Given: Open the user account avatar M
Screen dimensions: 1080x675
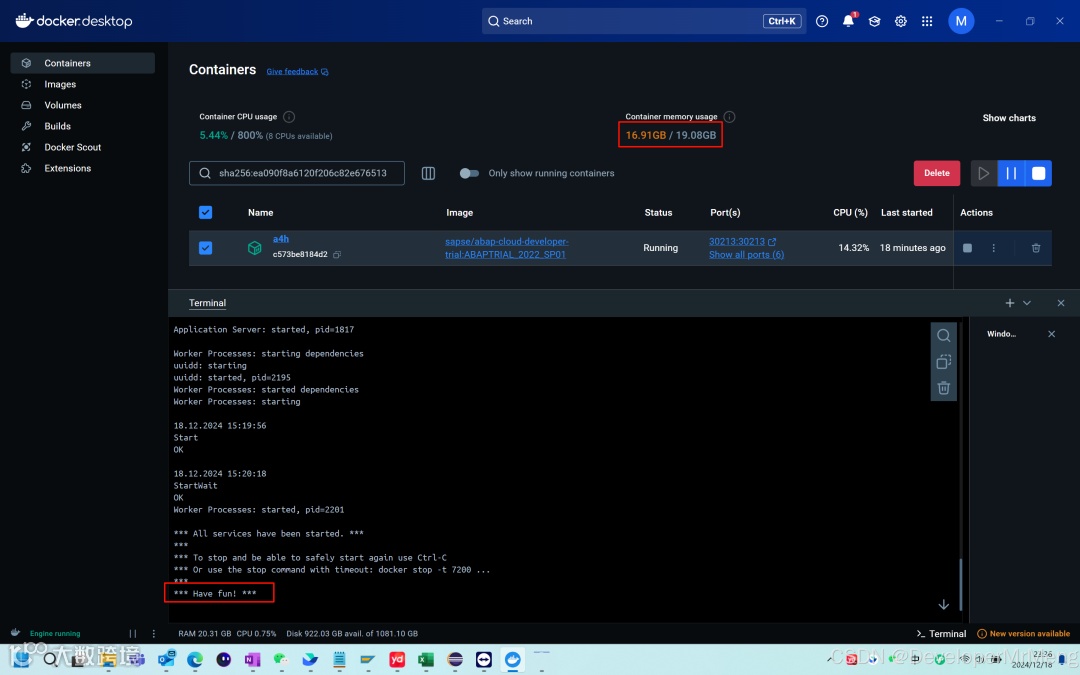Looking at the screenshot, I should pyautogui.click(x=961, y=21).
